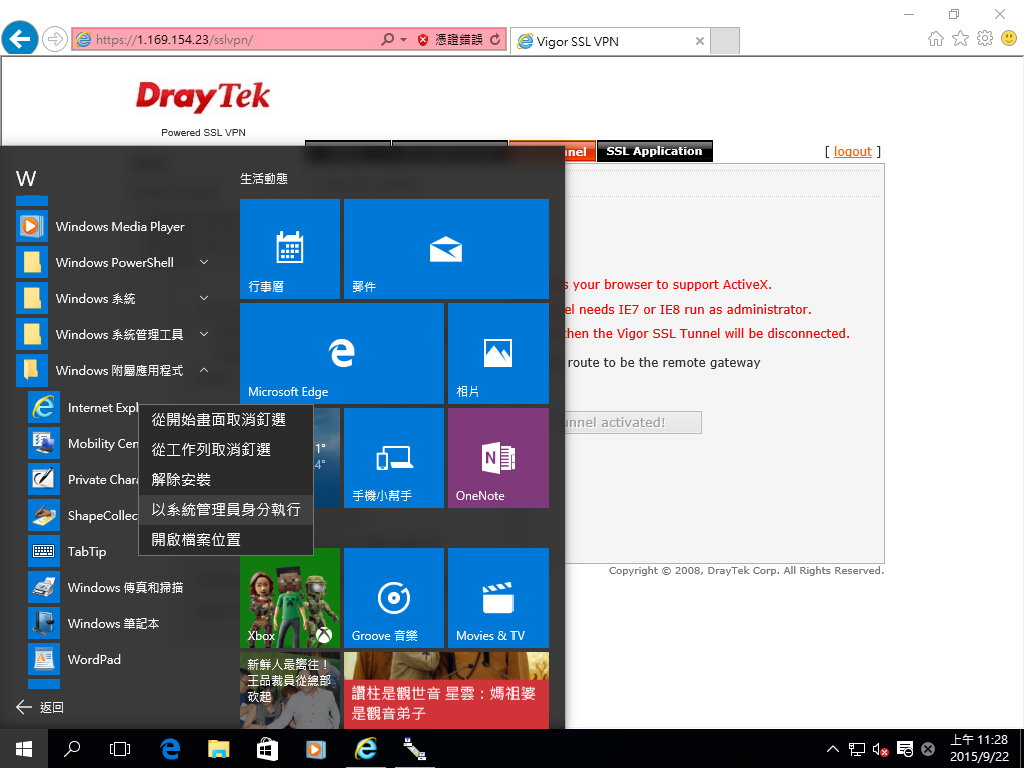Click the certificate error indicator 憑證錯誤
This screenshot has height=768, width=1024.
[451, 40]
